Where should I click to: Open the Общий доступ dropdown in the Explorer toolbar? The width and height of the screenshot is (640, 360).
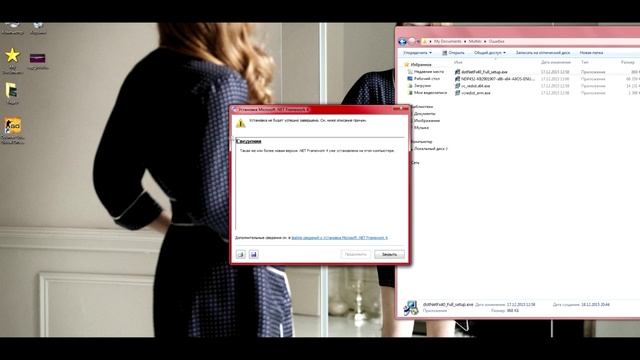pos(489,53)
